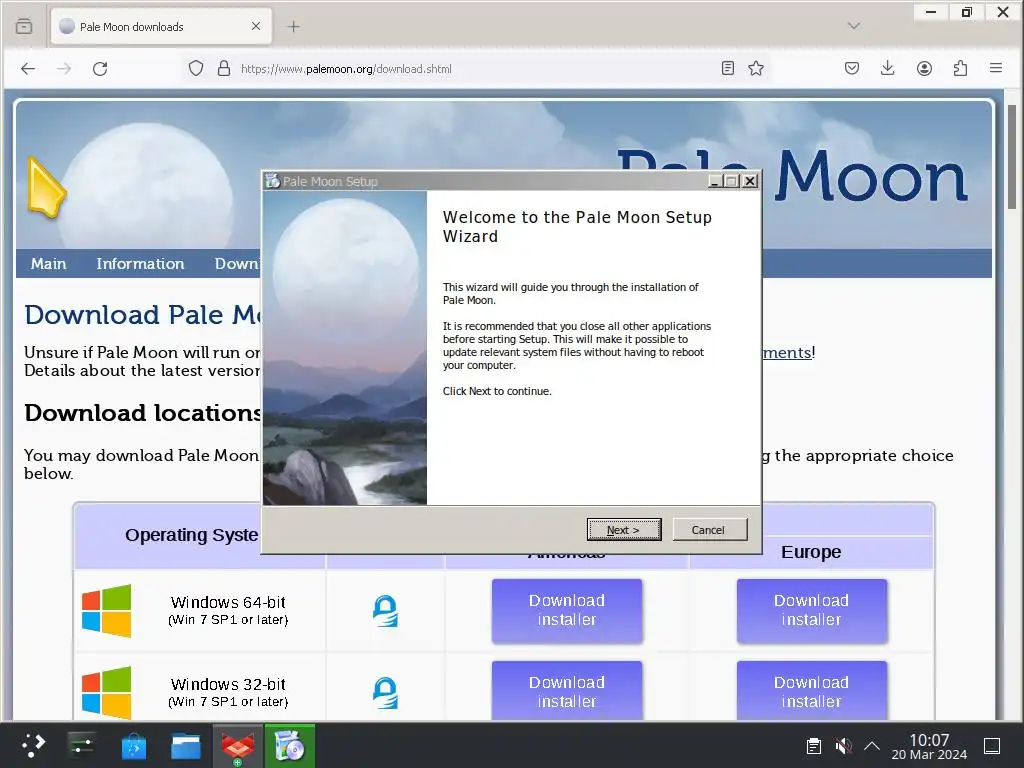Bookmark this page with the star icon
The height and width of the screenshot is (768, 1024).
[756, 69]
